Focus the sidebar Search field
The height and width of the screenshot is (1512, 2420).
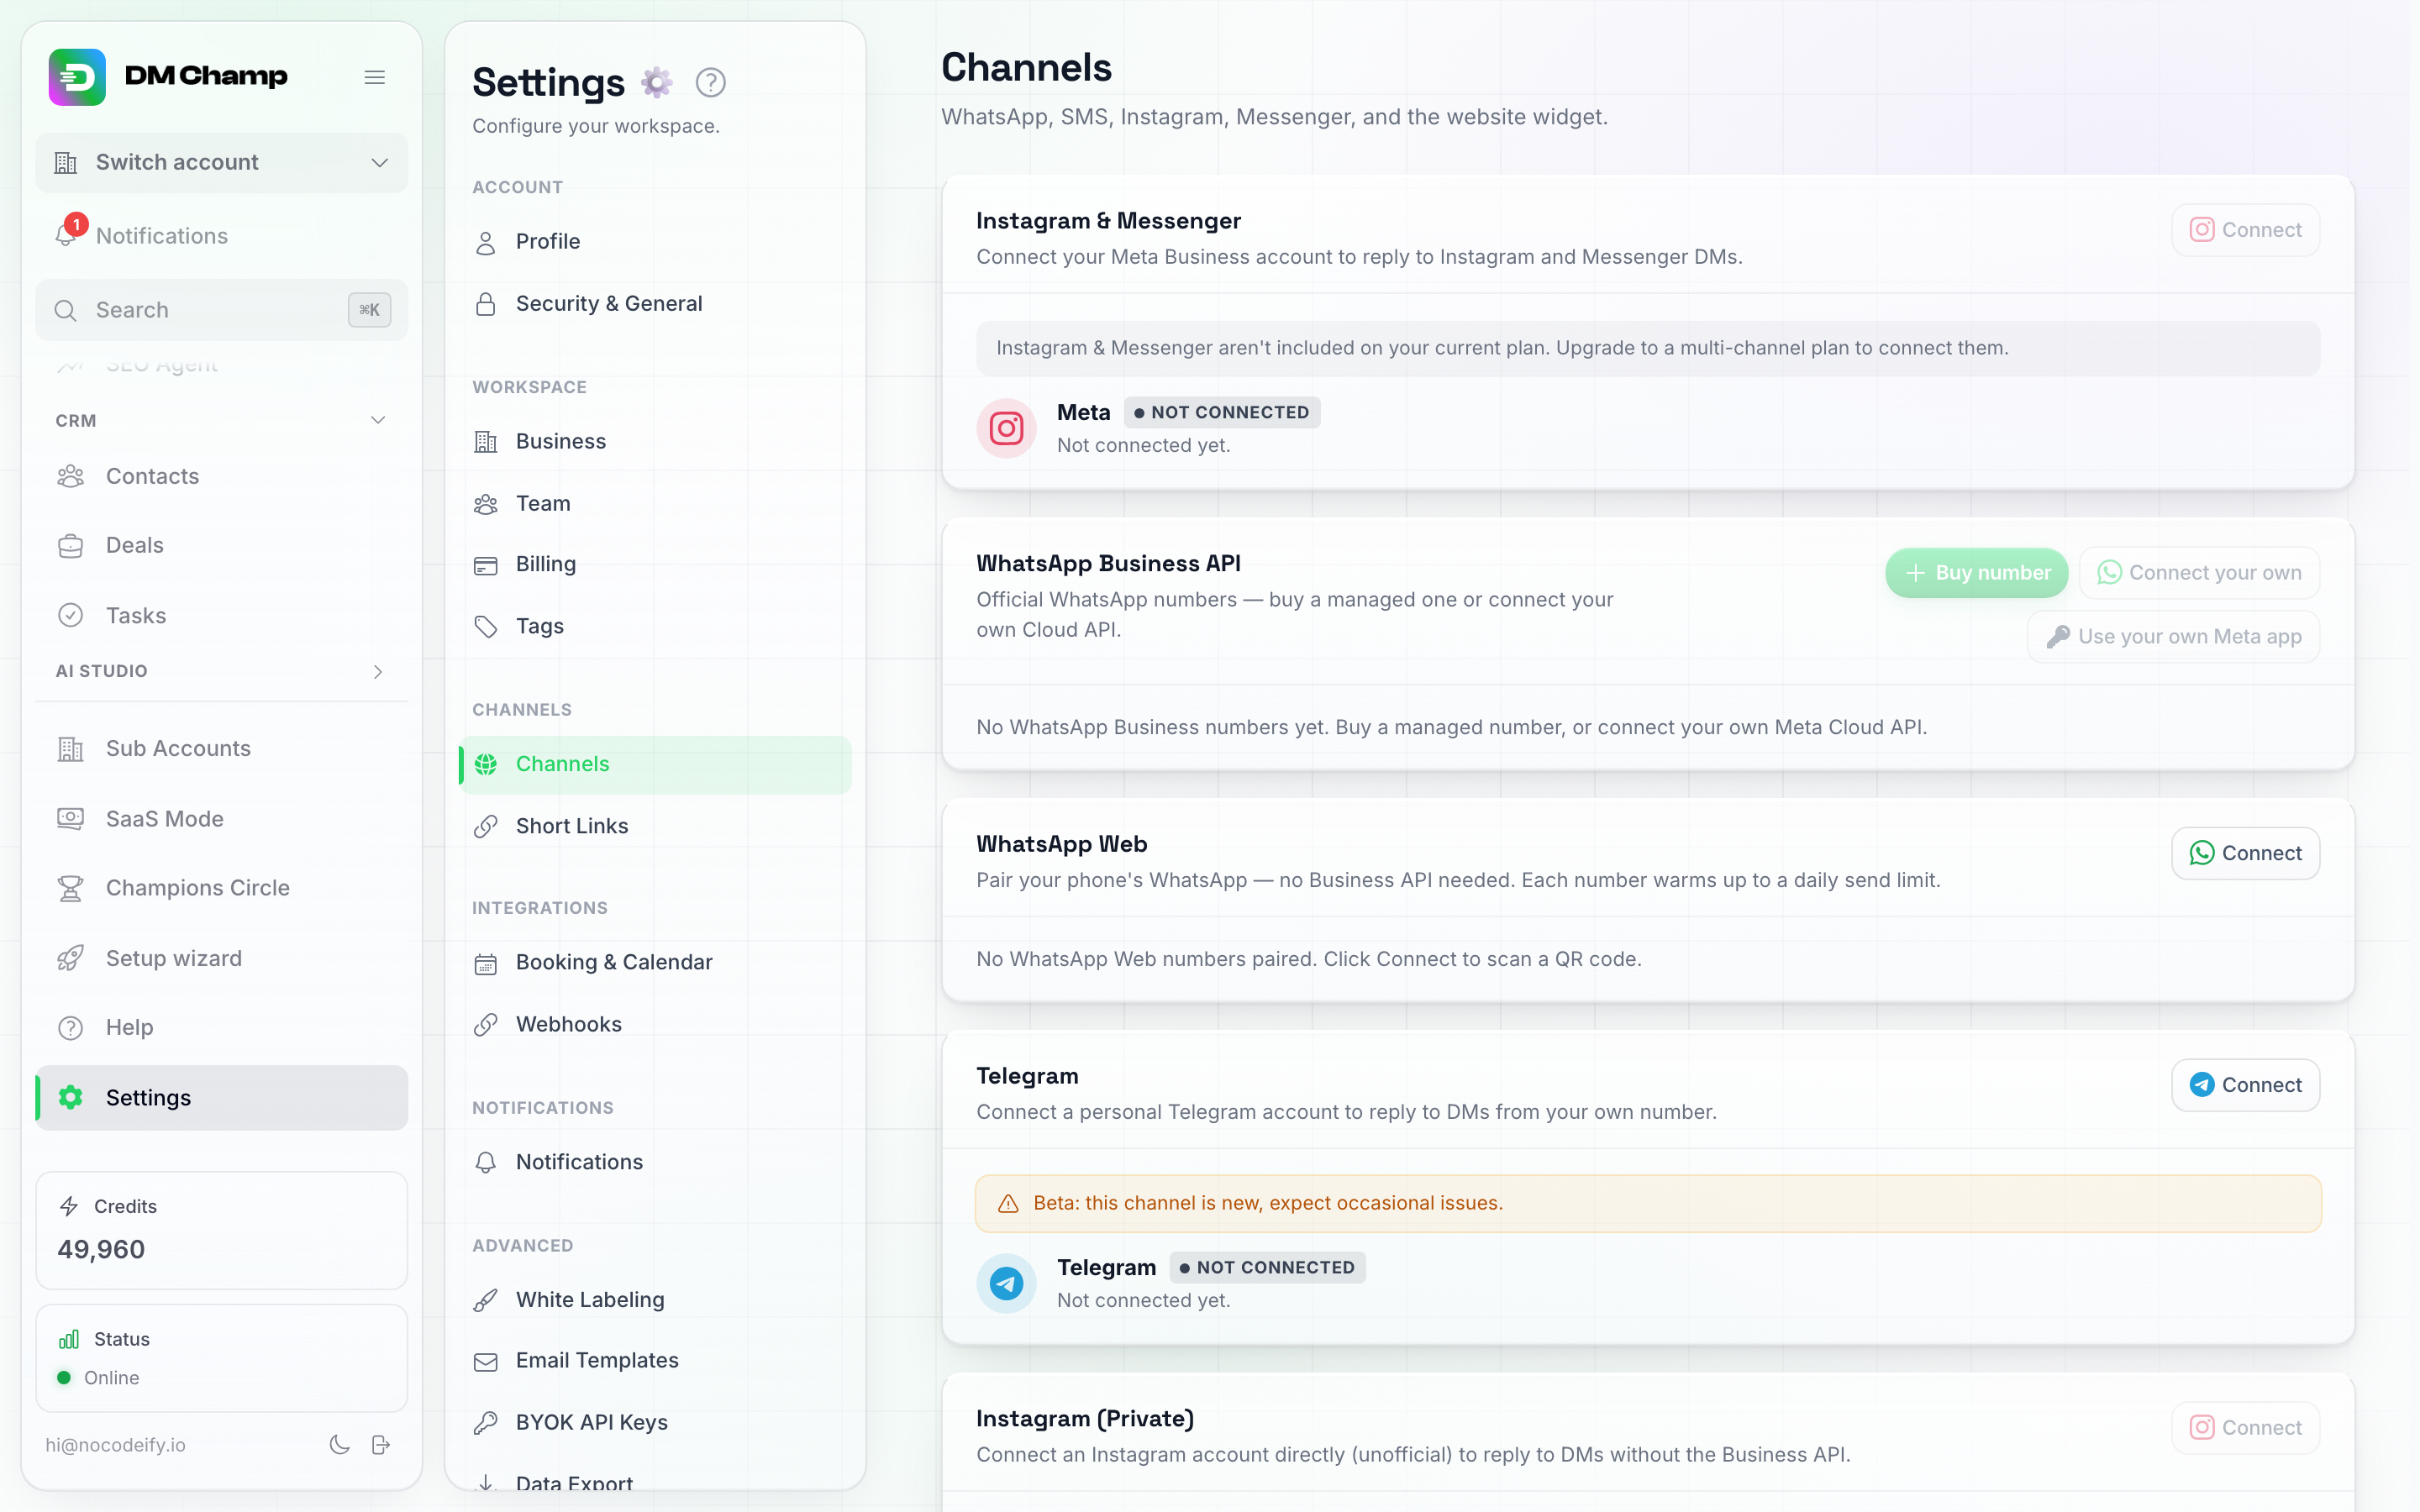[x=222, y=310]
